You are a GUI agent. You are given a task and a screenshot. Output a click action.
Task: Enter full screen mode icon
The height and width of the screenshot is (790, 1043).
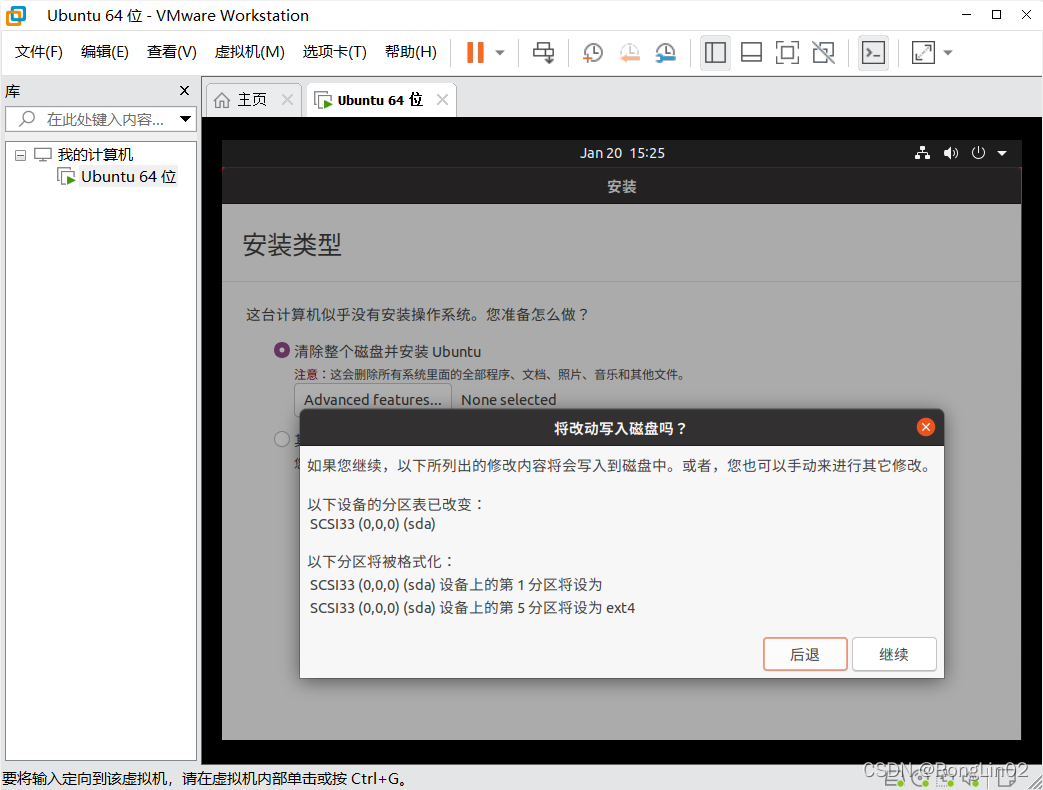788,53
